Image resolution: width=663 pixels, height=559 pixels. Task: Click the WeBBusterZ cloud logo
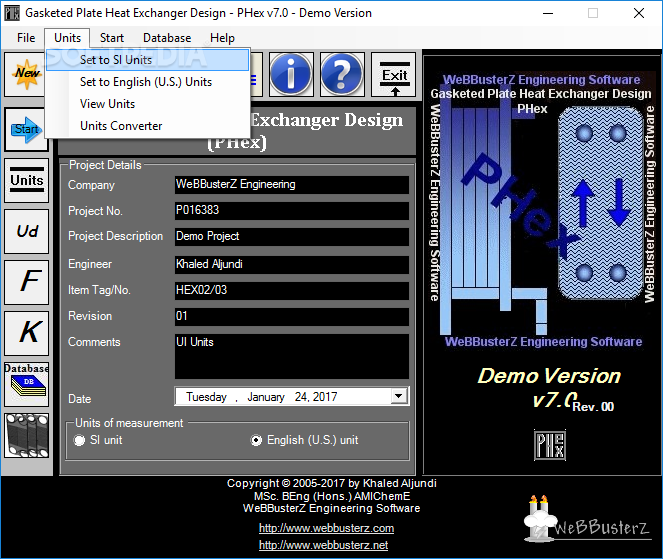(587, 520)
